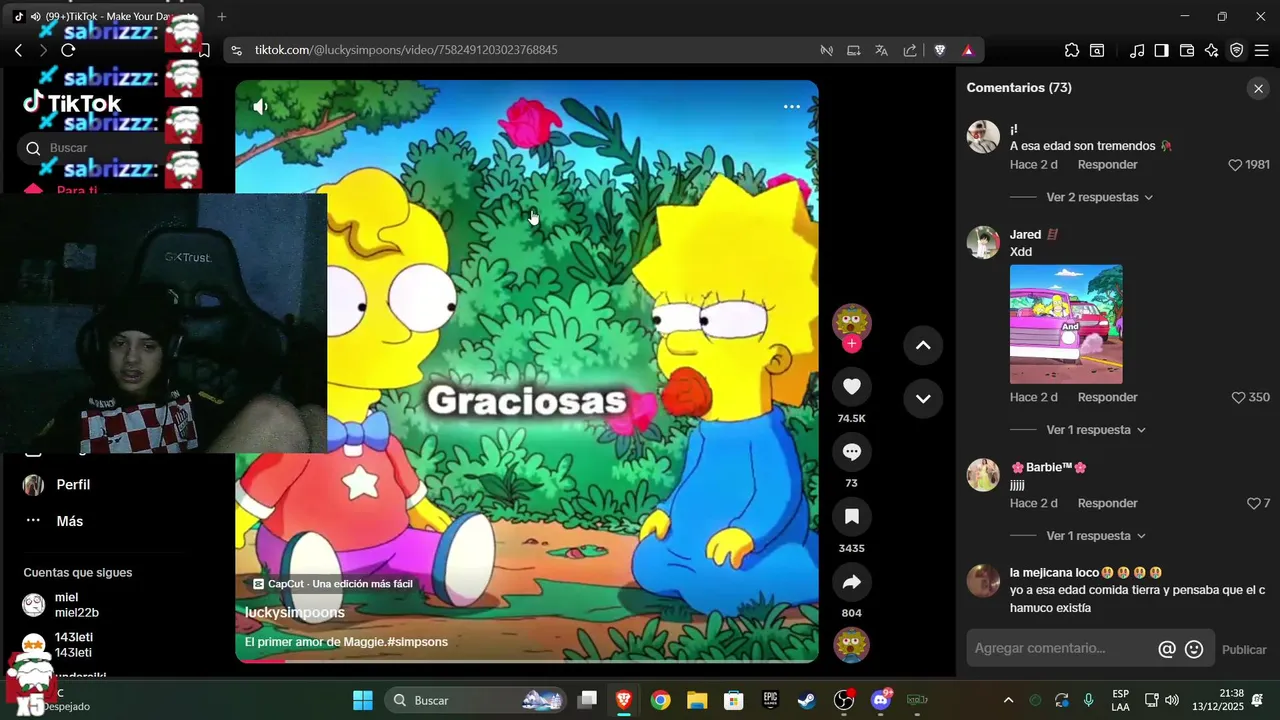The image size is (1280, 720).
Task: Toggle the browser sidebar panel
Action: tap(1161, 50)
